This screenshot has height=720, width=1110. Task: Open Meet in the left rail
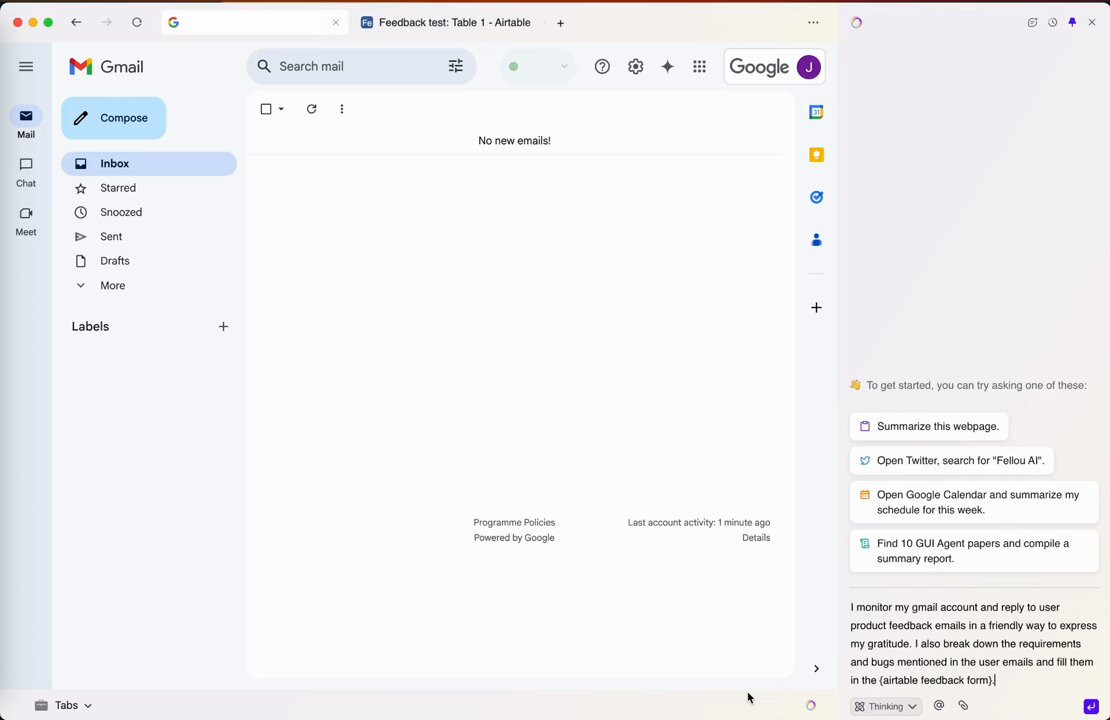pos(26,221)
